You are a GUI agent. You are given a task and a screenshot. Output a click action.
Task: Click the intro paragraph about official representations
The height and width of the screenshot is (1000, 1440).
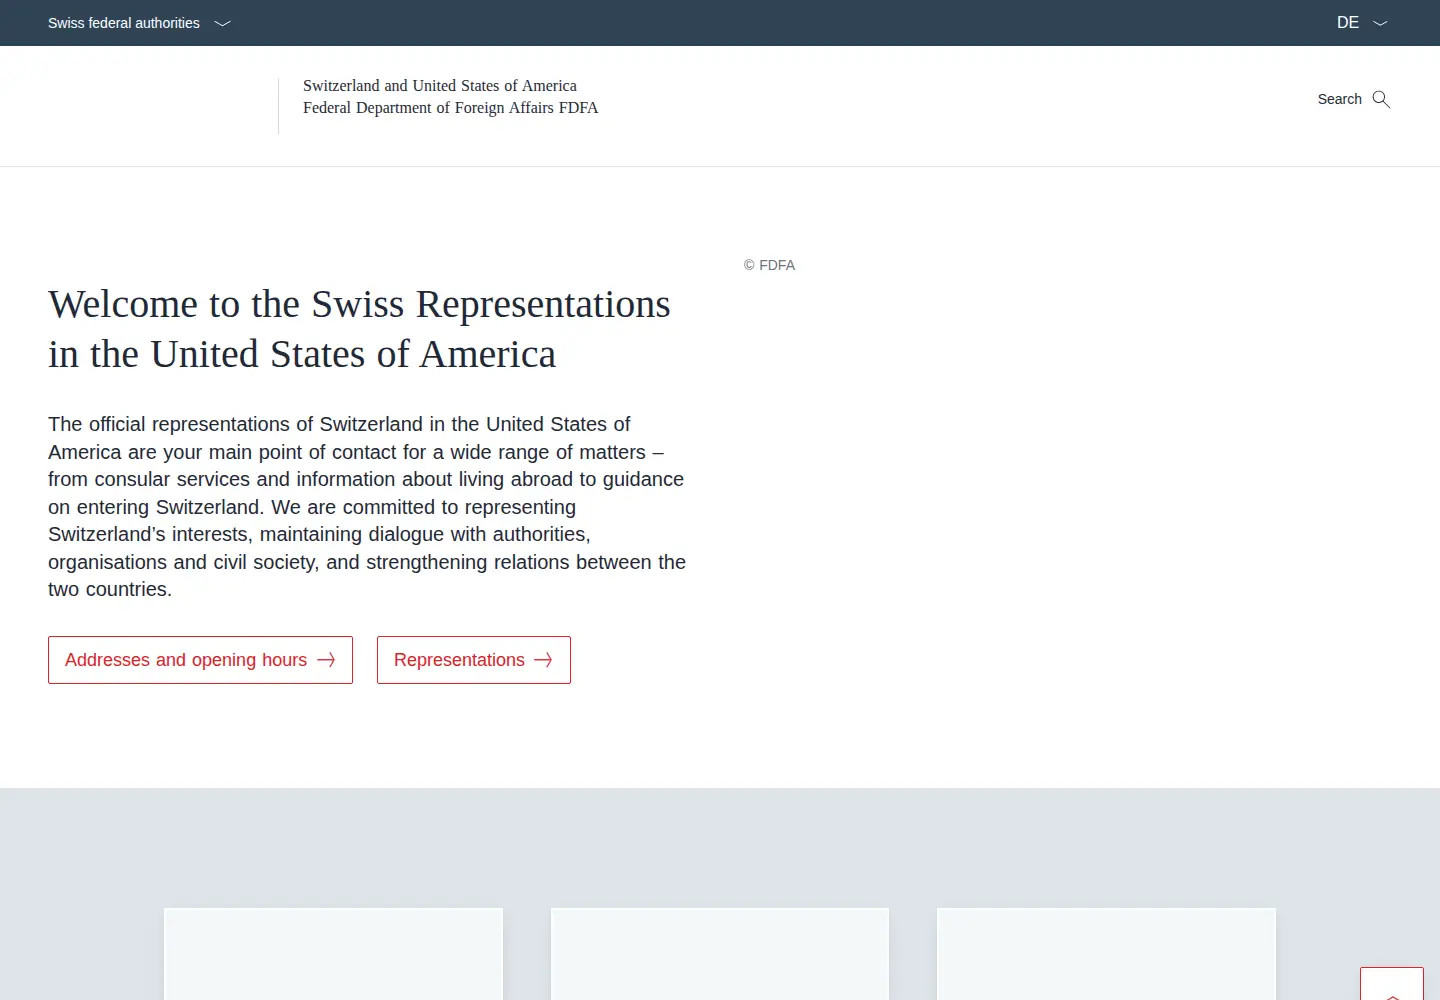click(x=367, y=507)
